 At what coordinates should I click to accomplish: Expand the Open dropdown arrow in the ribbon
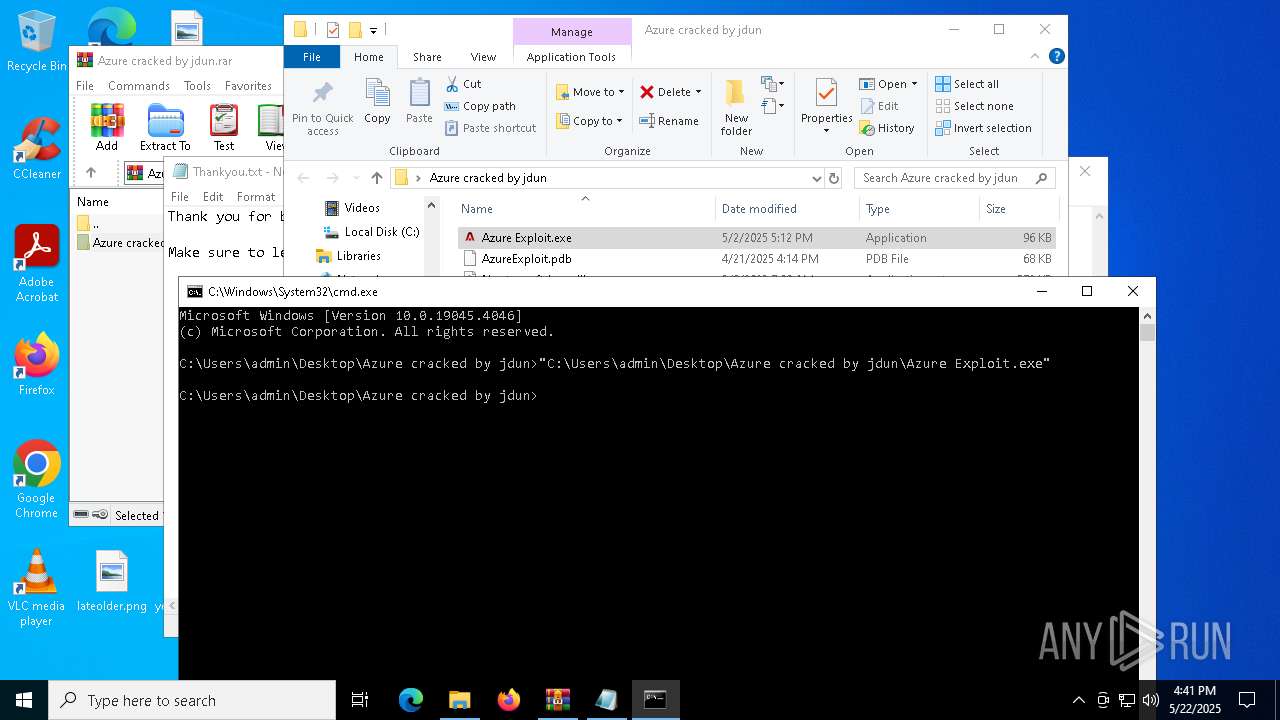pyautogui.click(x=914, y=84)
